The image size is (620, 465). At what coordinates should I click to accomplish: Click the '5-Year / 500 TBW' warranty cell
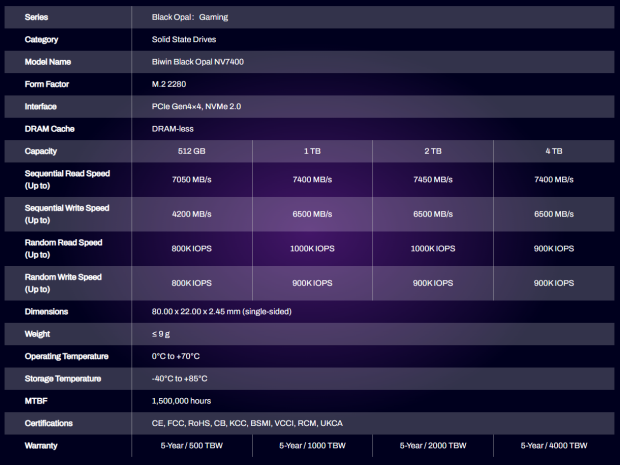click(x=191, y=445)
